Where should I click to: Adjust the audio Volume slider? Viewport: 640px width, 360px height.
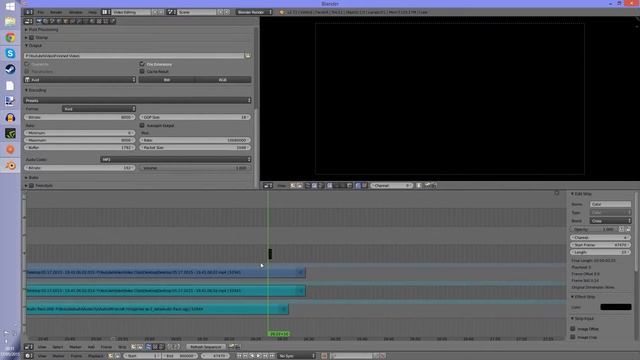(x=195, y=168)
